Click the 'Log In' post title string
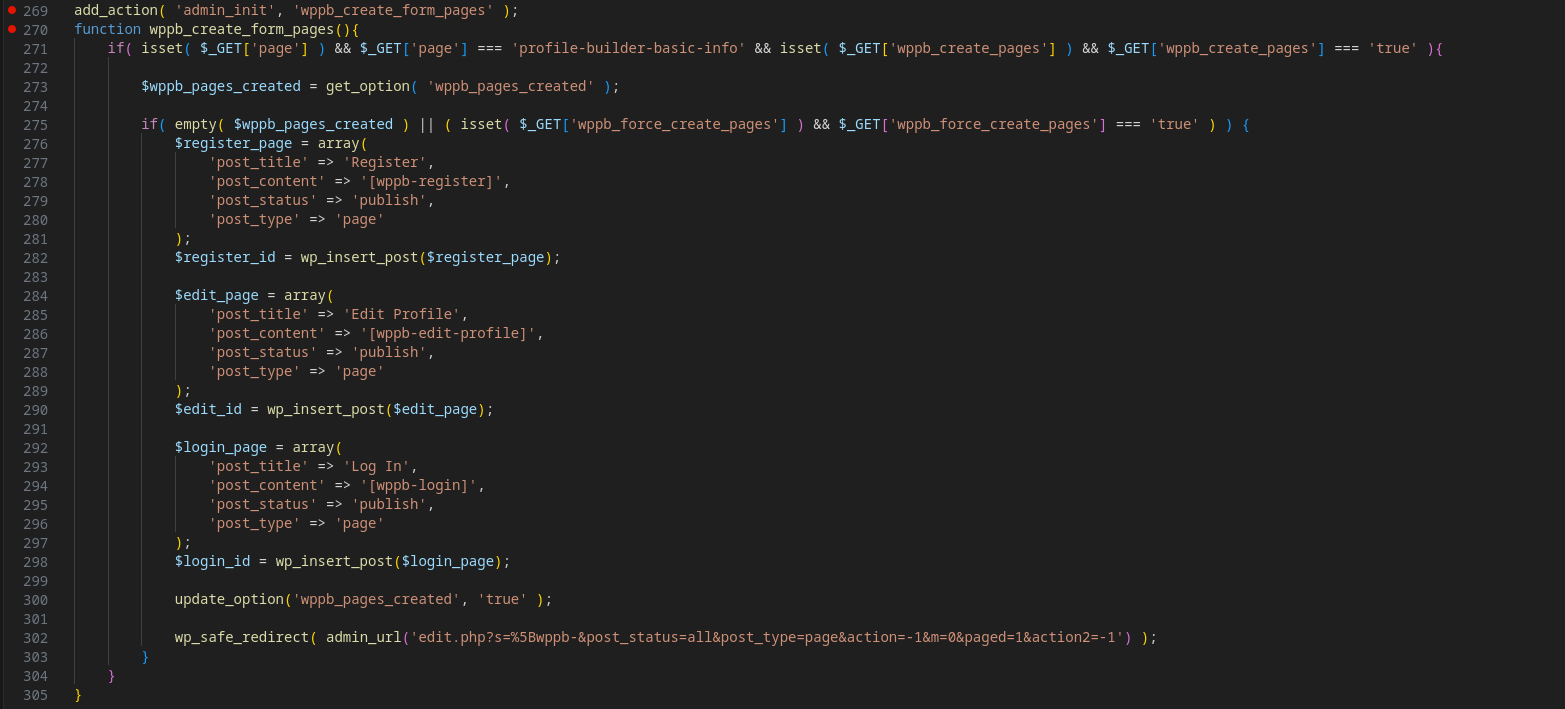The height and width of the screenshot is (709, 1565). (379, 467)
